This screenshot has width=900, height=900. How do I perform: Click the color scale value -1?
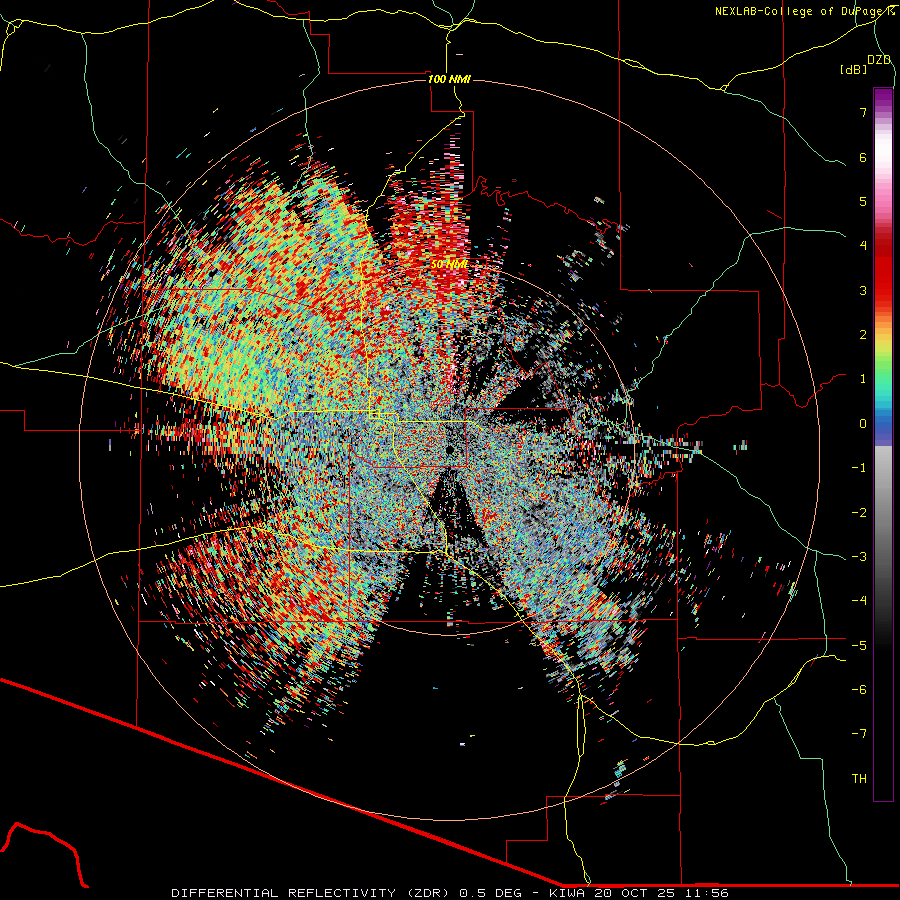click(859, 468)
